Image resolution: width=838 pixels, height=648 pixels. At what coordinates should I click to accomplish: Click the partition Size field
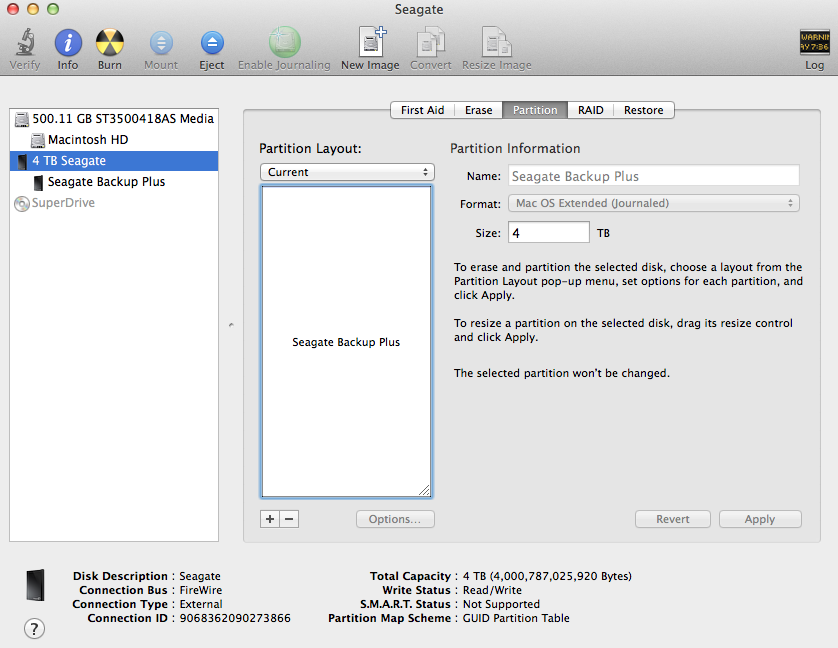(549, 233)
